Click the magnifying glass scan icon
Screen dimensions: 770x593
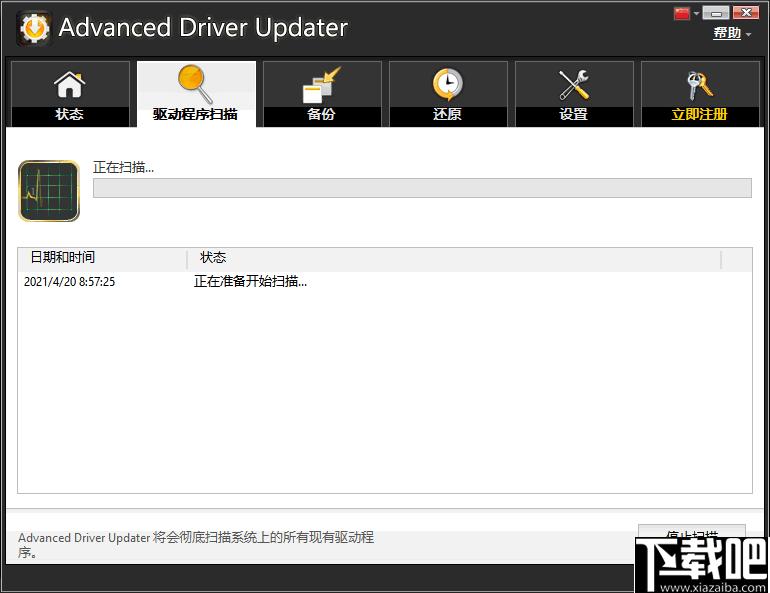(x=195, y=83)
